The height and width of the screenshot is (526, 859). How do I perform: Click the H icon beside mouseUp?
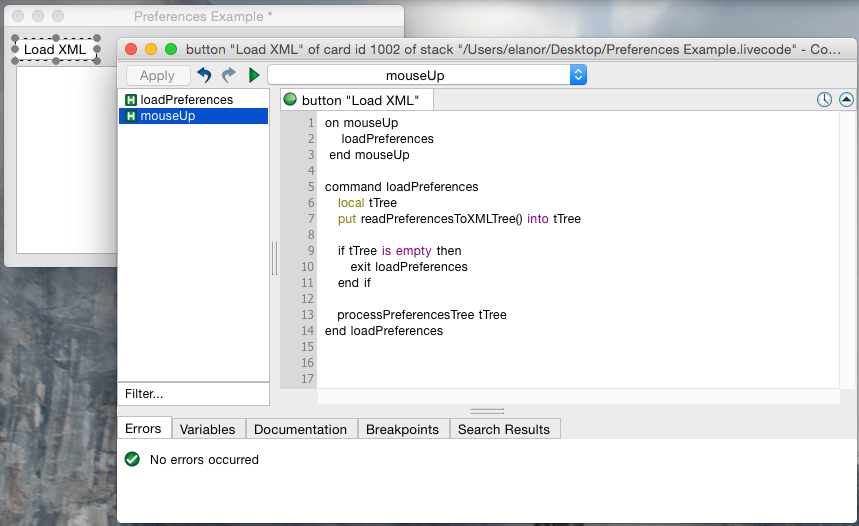coord(130,116)
